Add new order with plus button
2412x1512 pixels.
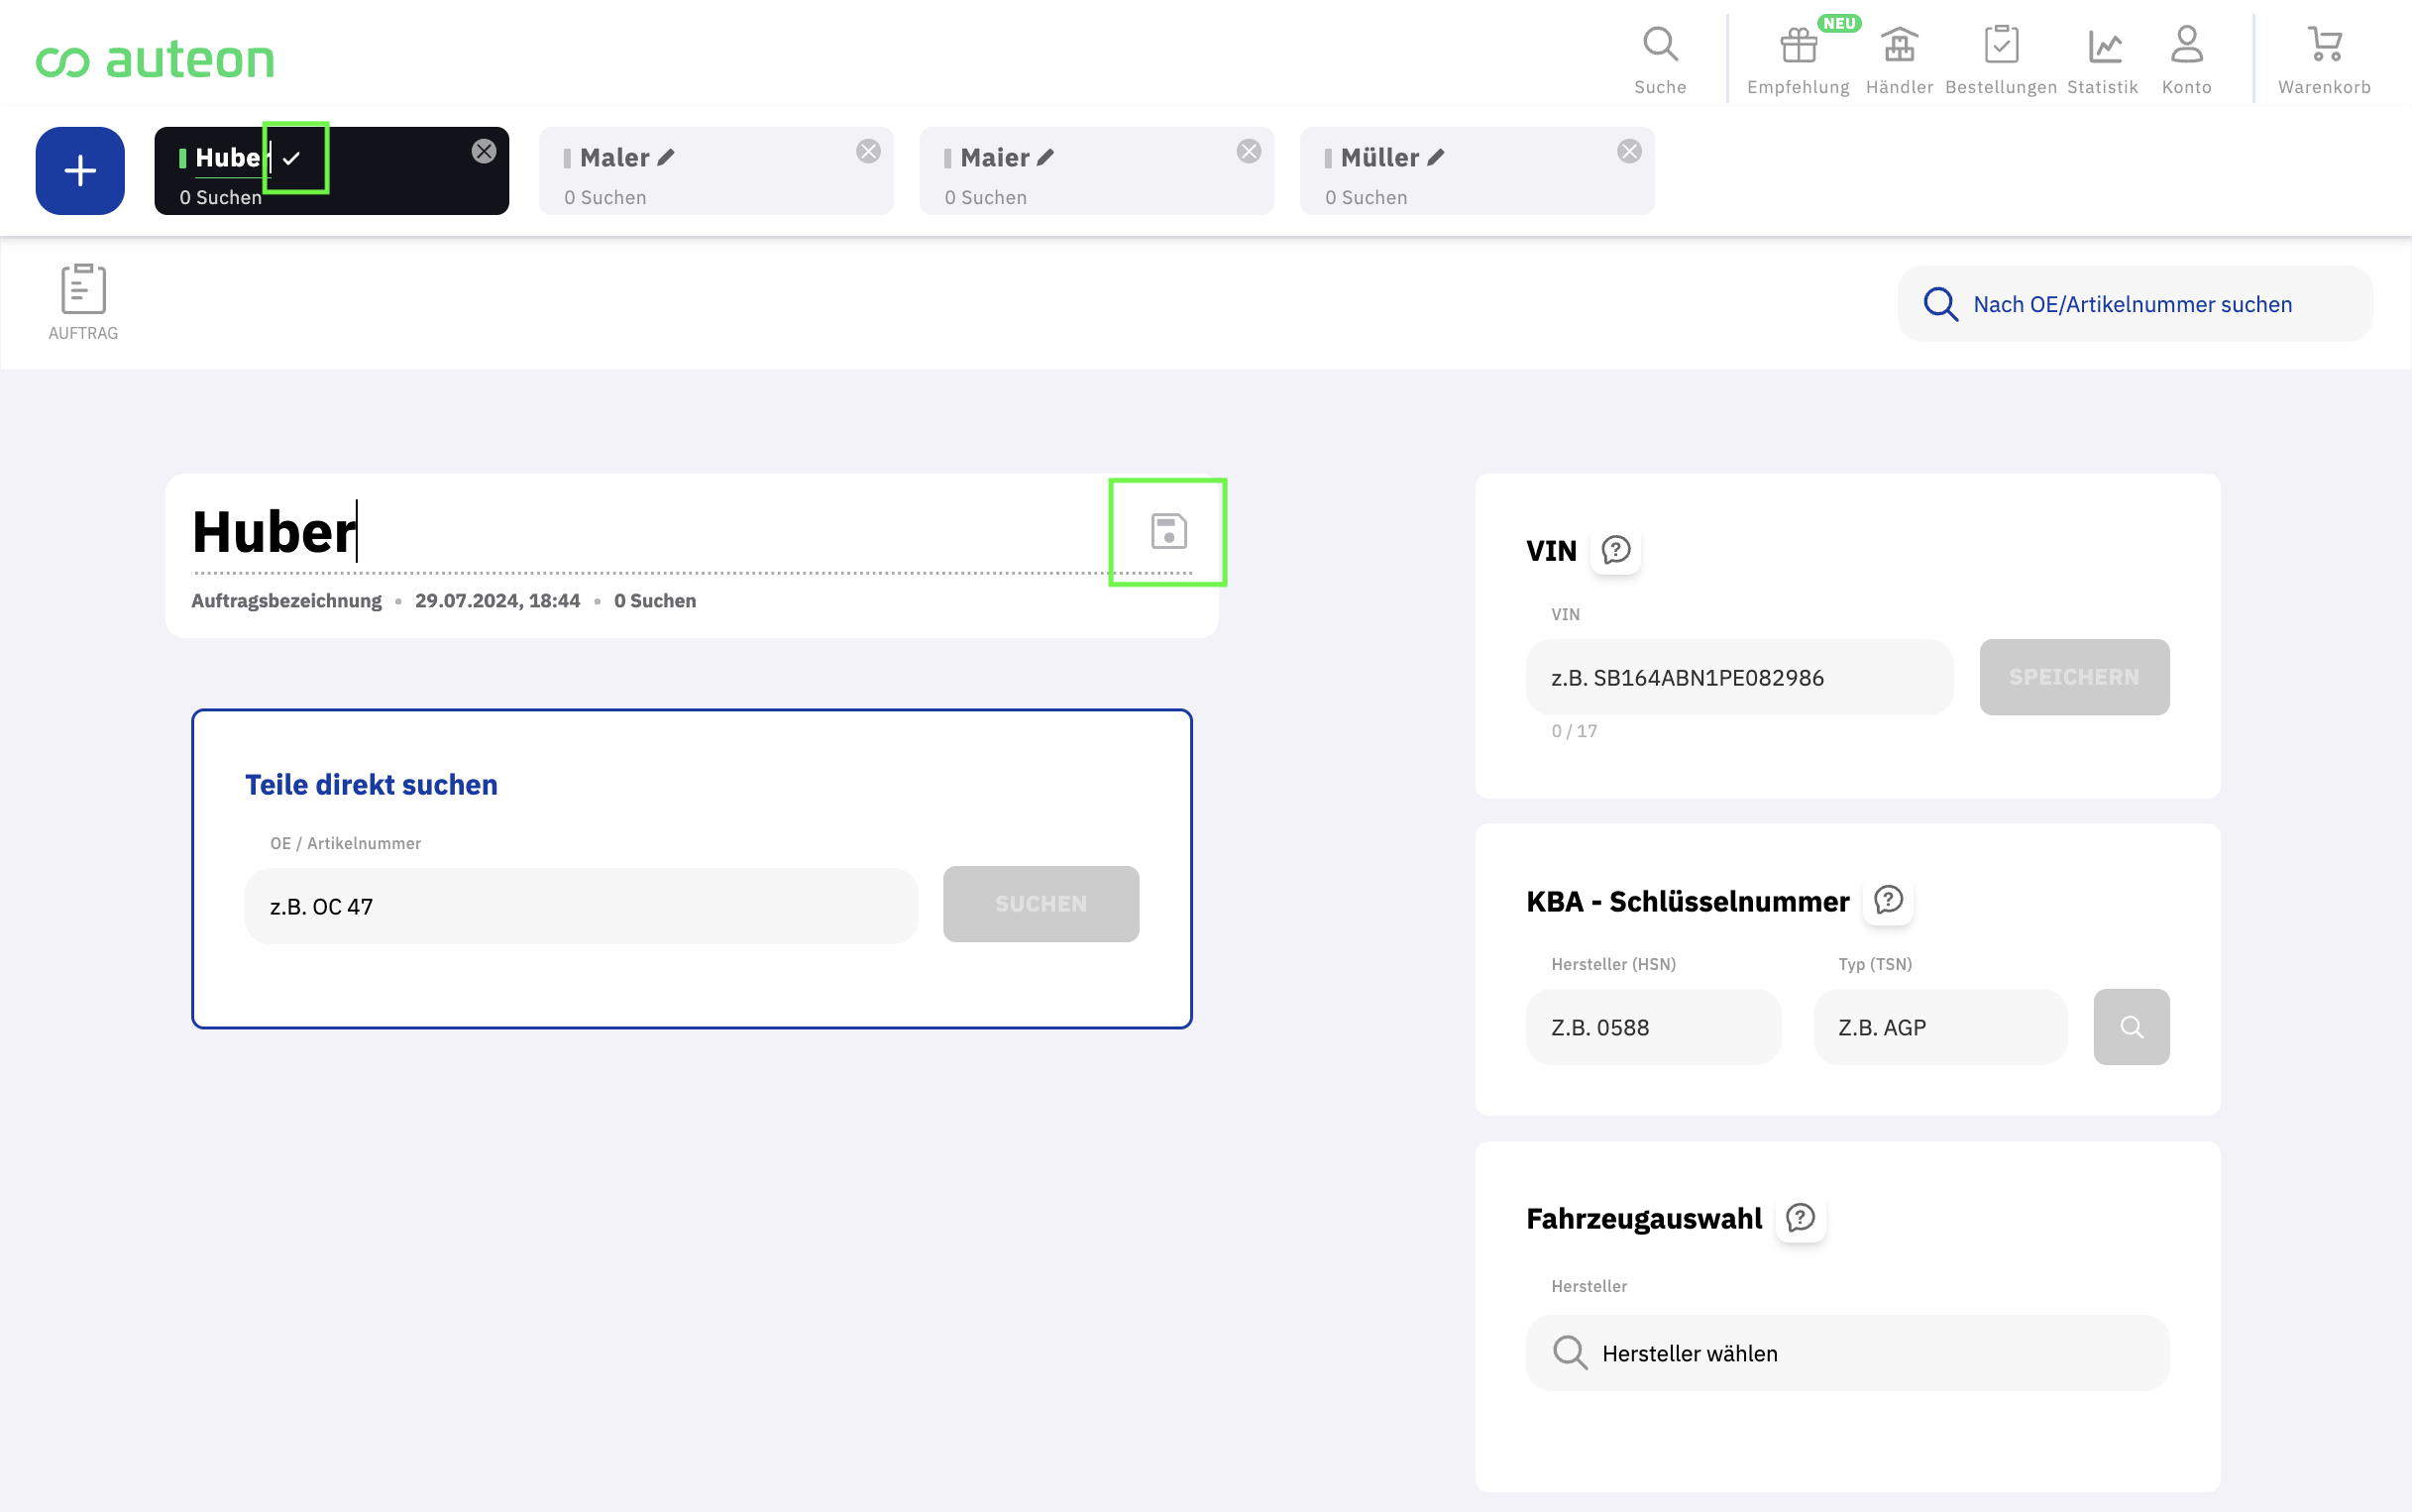[x=80, y=171]
